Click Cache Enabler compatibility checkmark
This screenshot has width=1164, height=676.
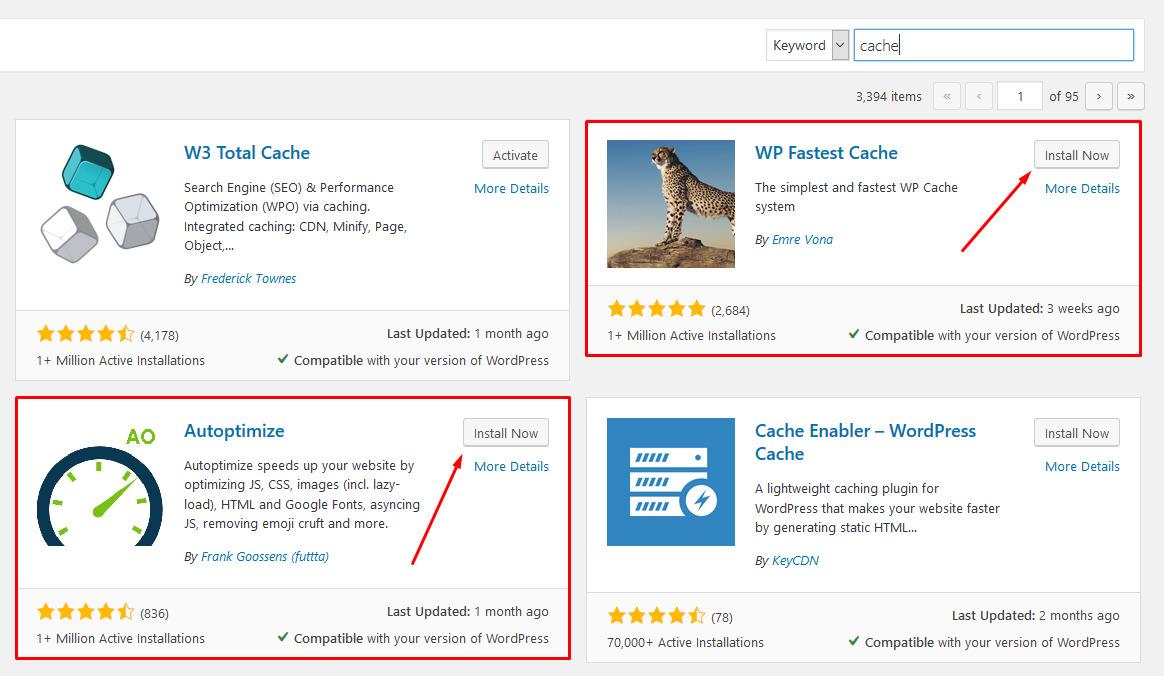click(854, 641)
